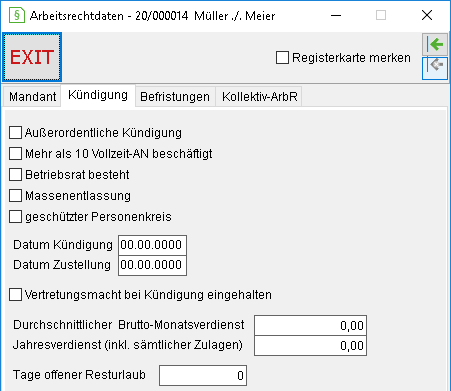Minimize the Arbeitsrechtdaten window
The image size is (451, 391).
click(336, 15)
